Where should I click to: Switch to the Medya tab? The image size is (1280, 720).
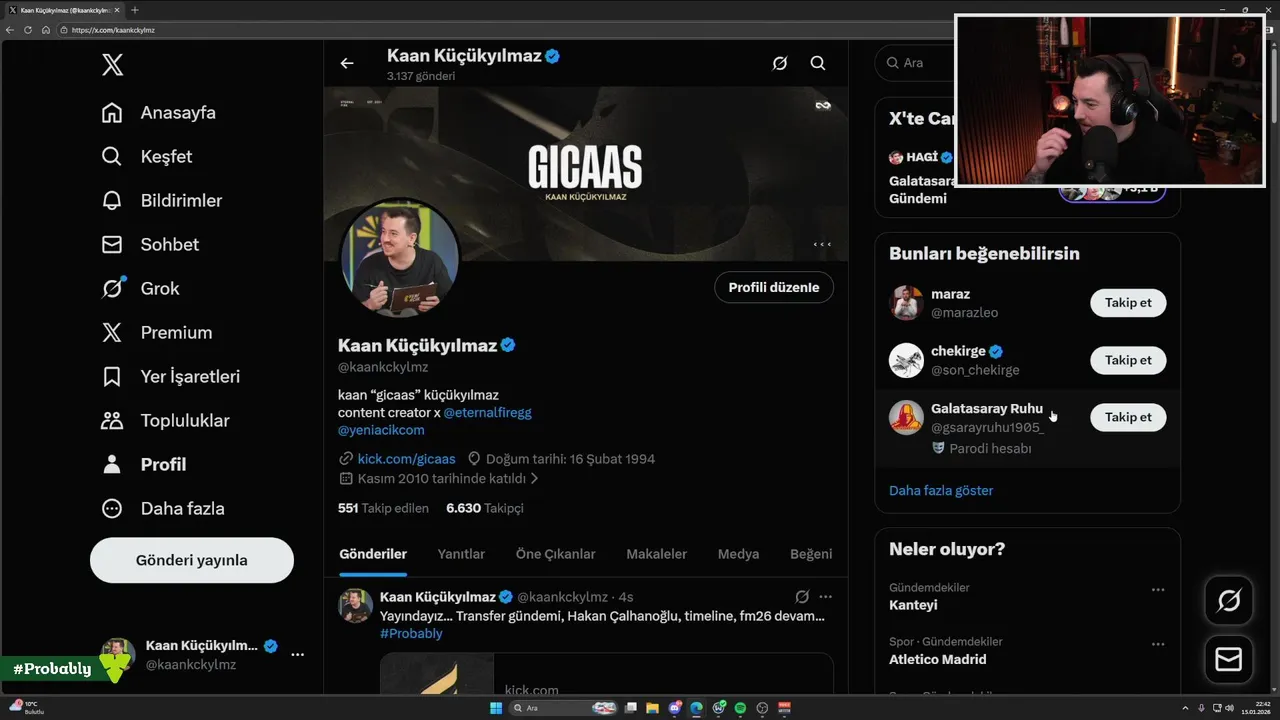(x=738, y=554)
